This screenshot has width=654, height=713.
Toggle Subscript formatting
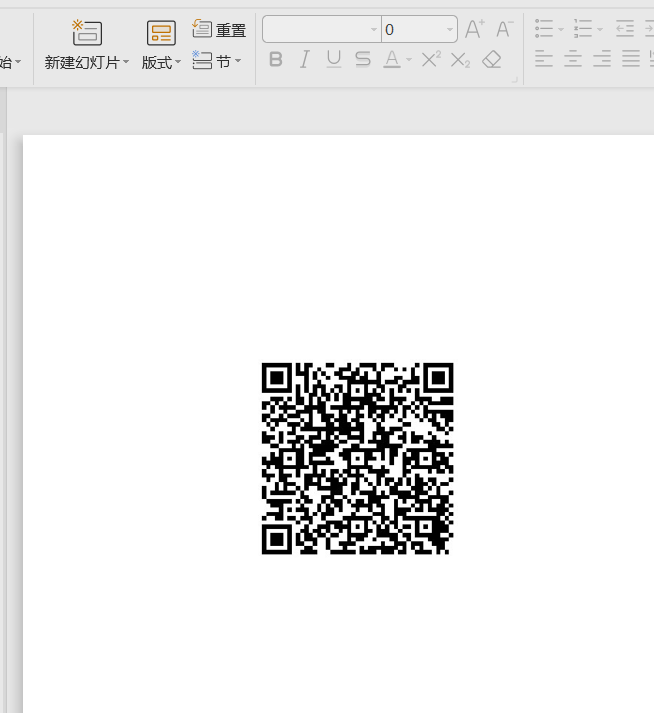point(460,60)
